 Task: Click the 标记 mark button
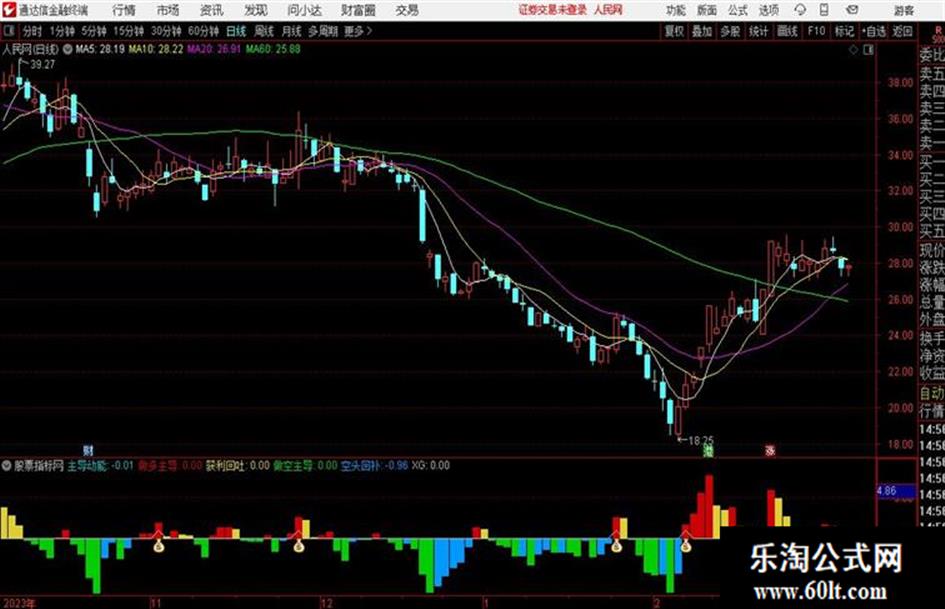[x=844, y=31]
